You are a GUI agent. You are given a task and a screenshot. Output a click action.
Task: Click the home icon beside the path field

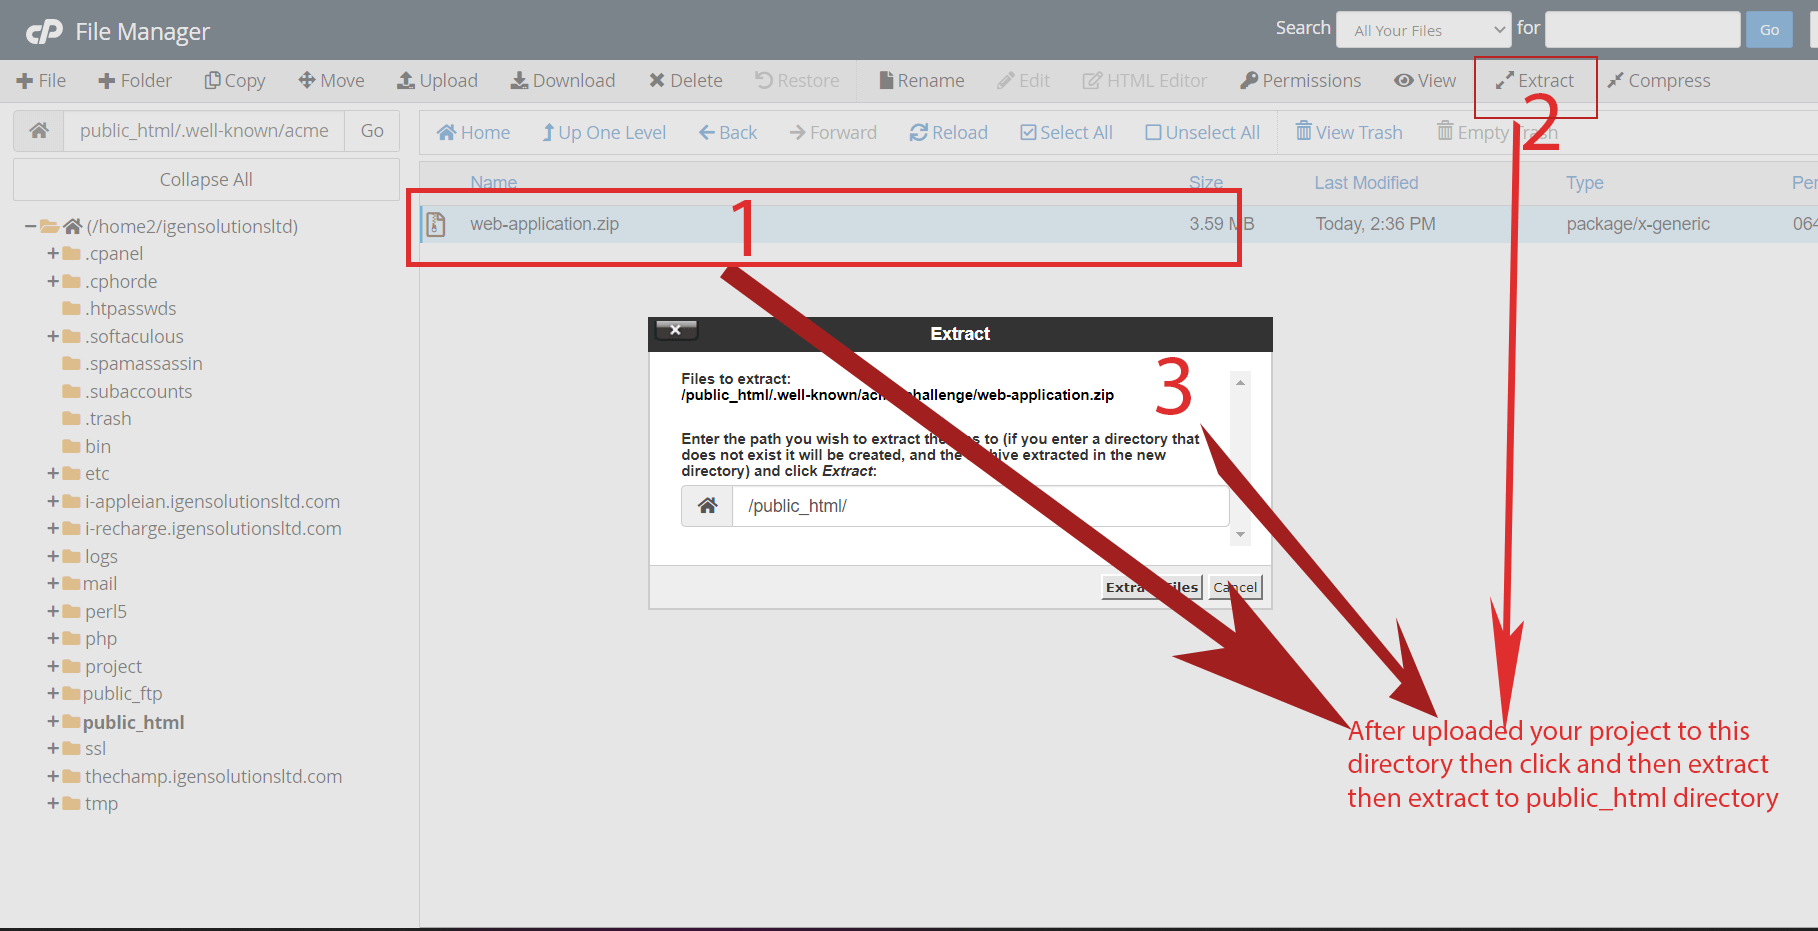point(39,131)
